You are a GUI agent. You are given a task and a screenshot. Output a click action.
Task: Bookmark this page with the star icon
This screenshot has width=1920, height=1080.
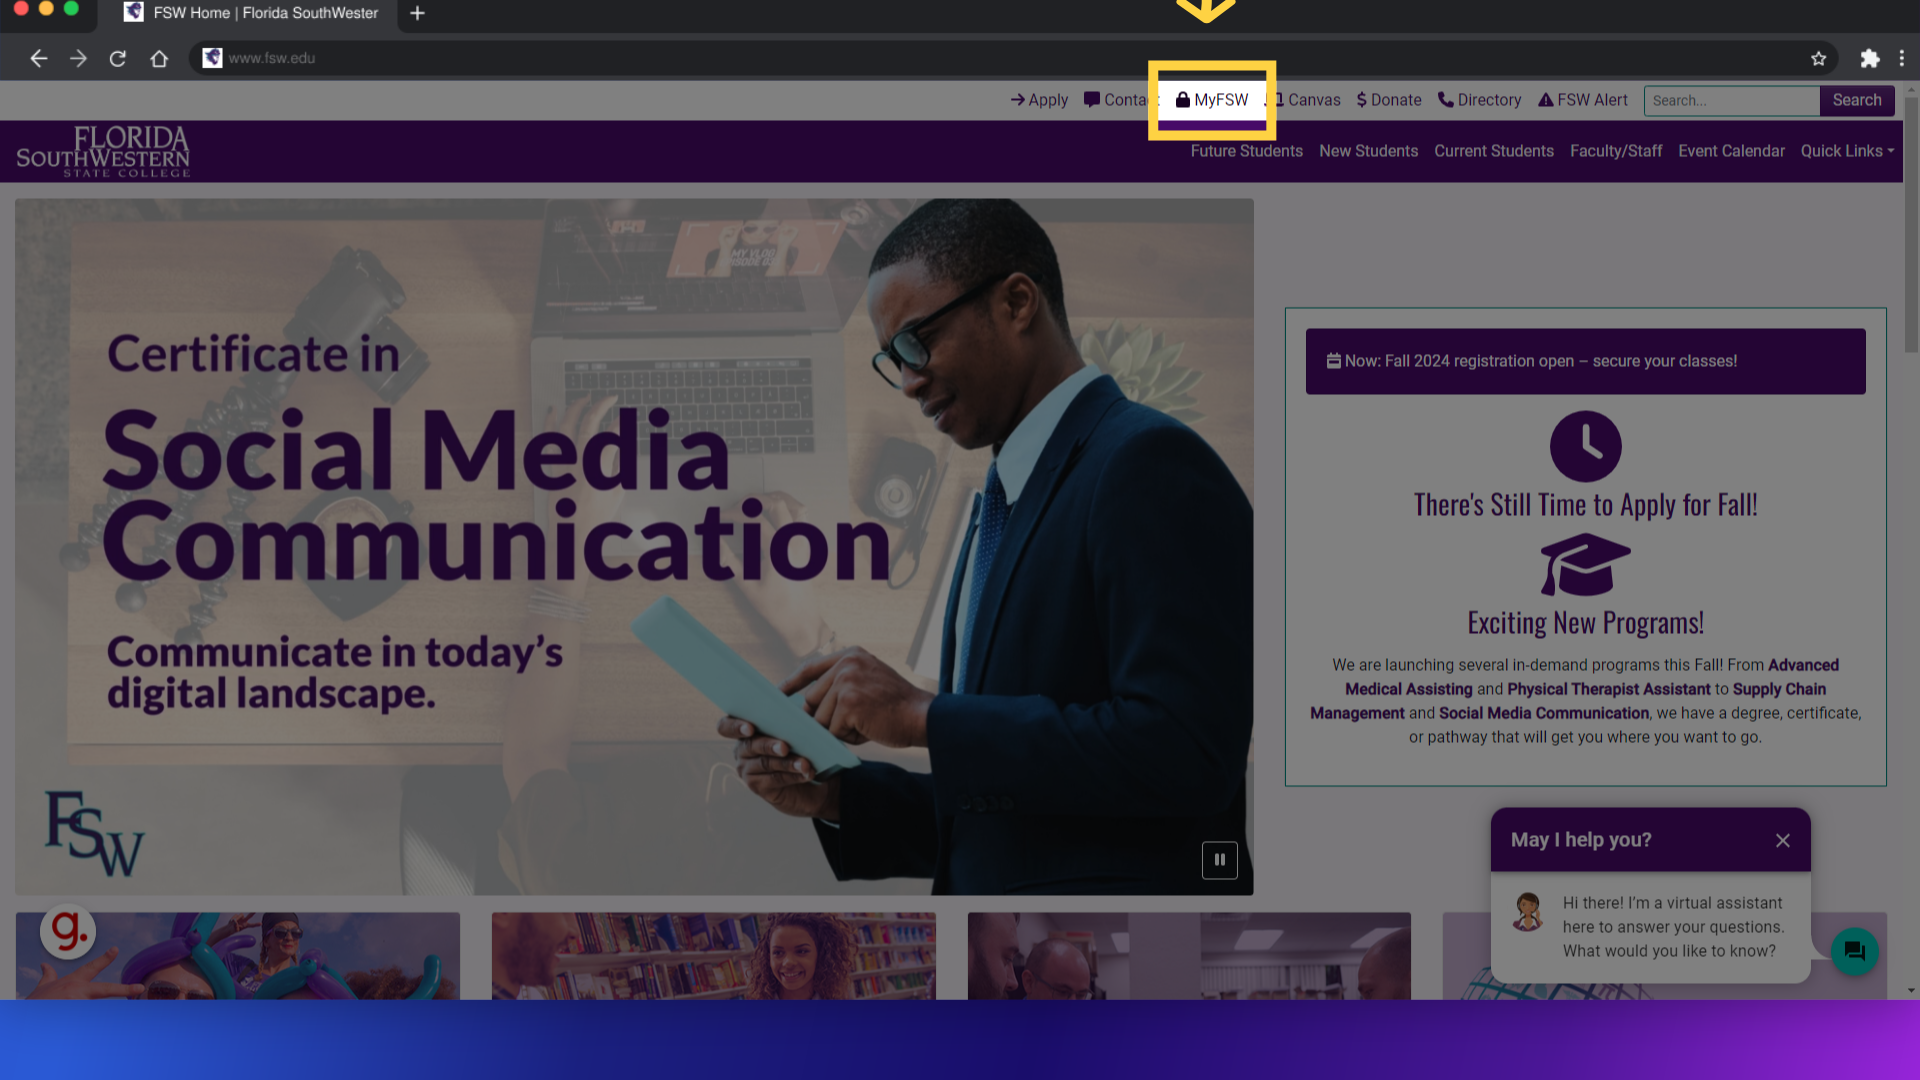pos(1818,59)
